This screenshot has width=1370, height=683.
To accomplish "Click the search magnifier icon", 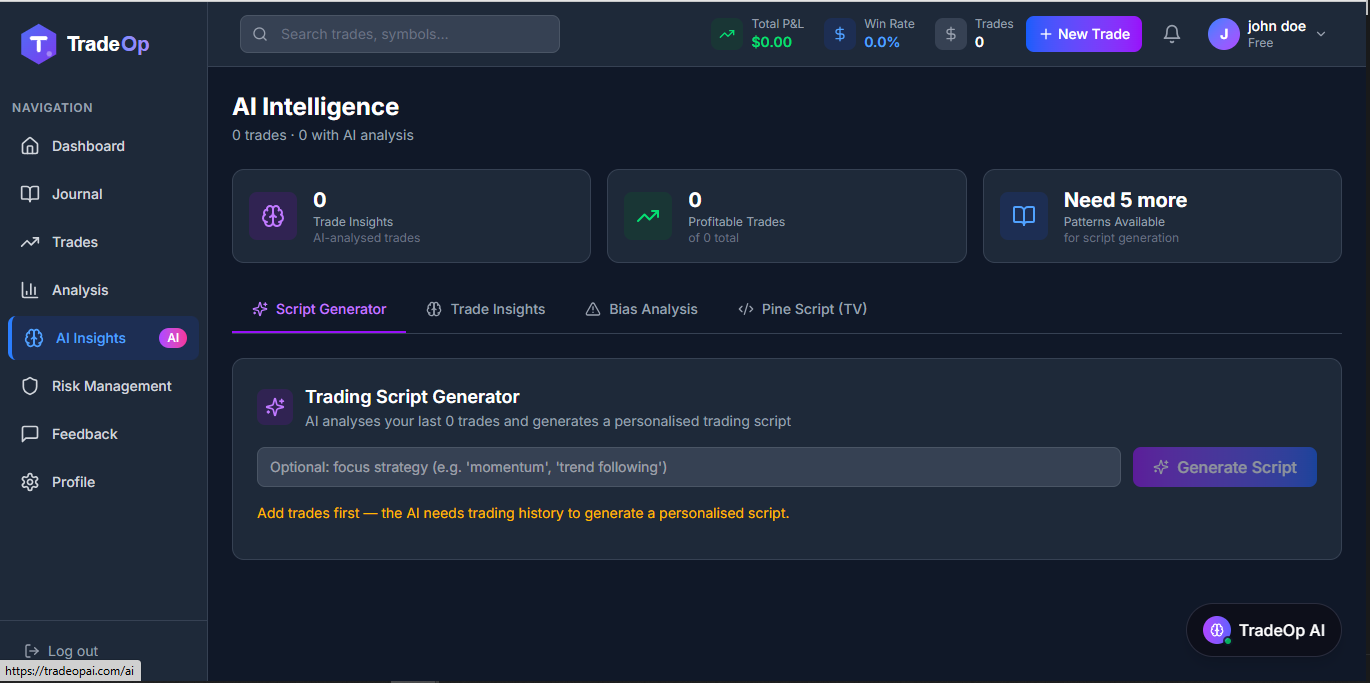I will (x=260, y=34).
